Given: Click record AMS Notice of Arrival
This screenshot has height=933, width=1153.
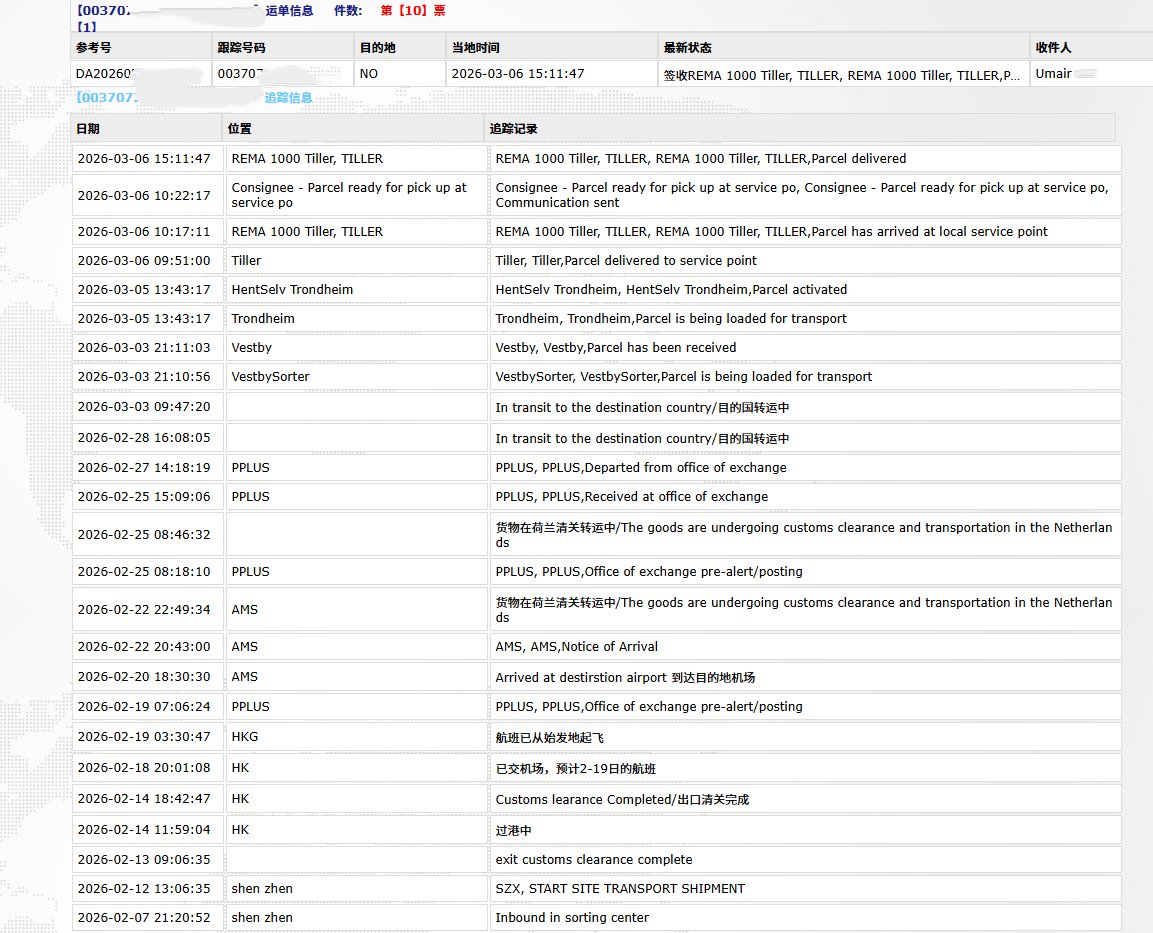Looking at the screenshot, I should tap(805, 646).
